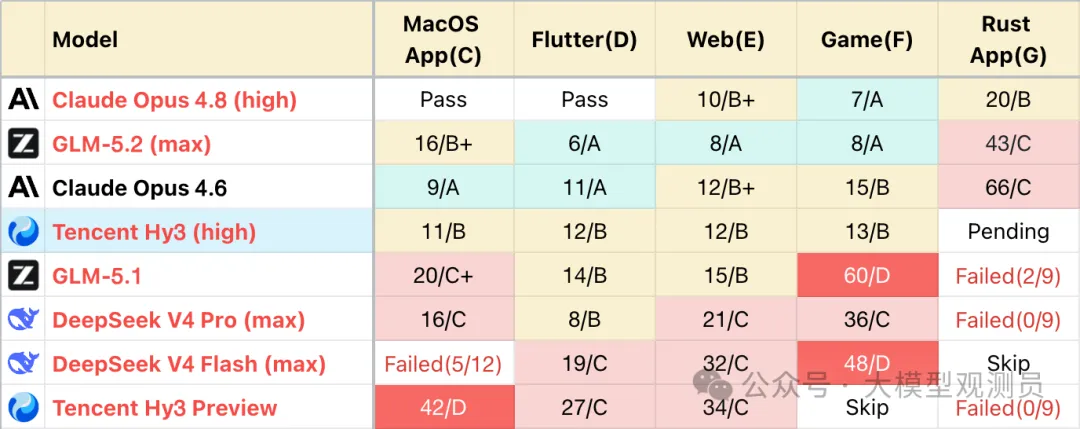Click the Z logo next to GLM-5.2 (max)
The image size is (1080, 429).
click(23, 143)
